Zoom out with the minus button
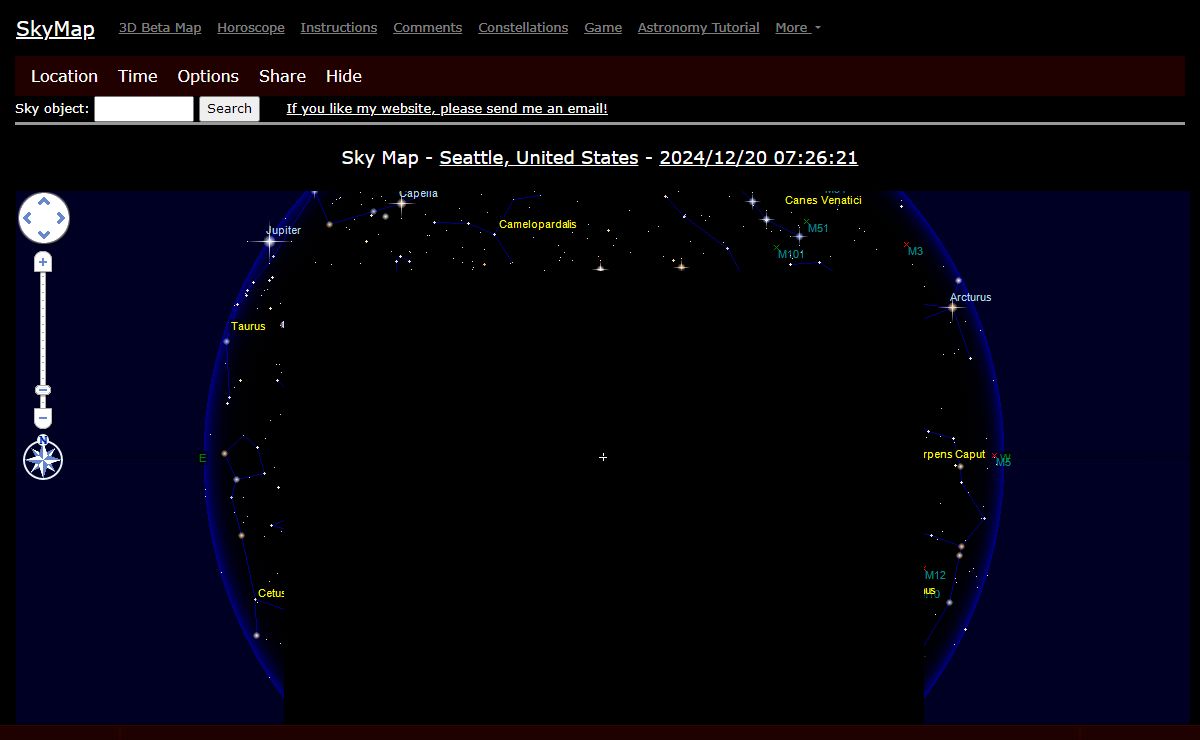 coord(43,418)
